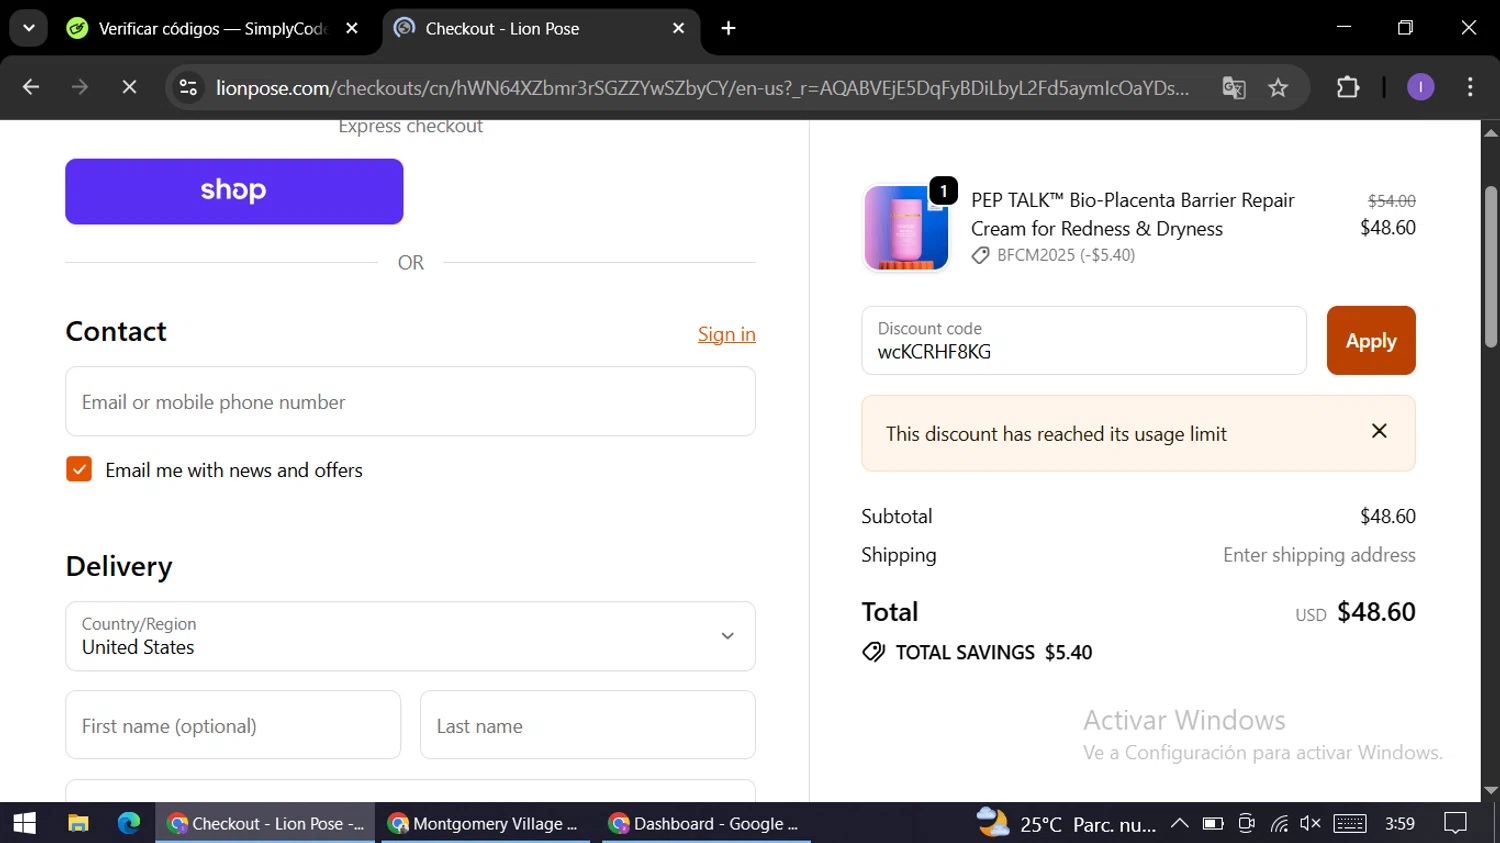The width and height of the screenshot is (1500, 843).
Task: Open the Chrome three-dot menu
Action: point(1470,87)
